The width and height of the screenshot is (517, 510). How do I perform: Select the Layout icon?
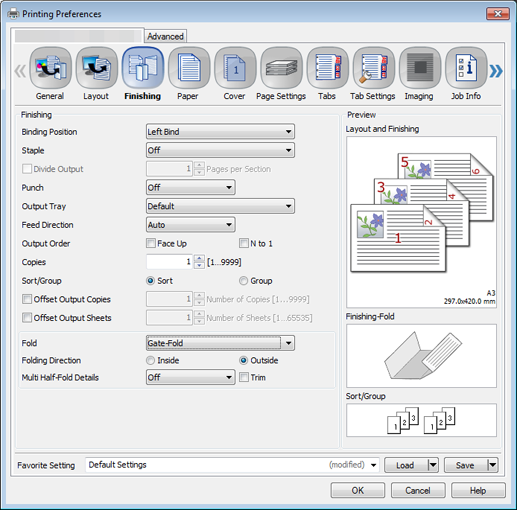click(x=97, y=68)
